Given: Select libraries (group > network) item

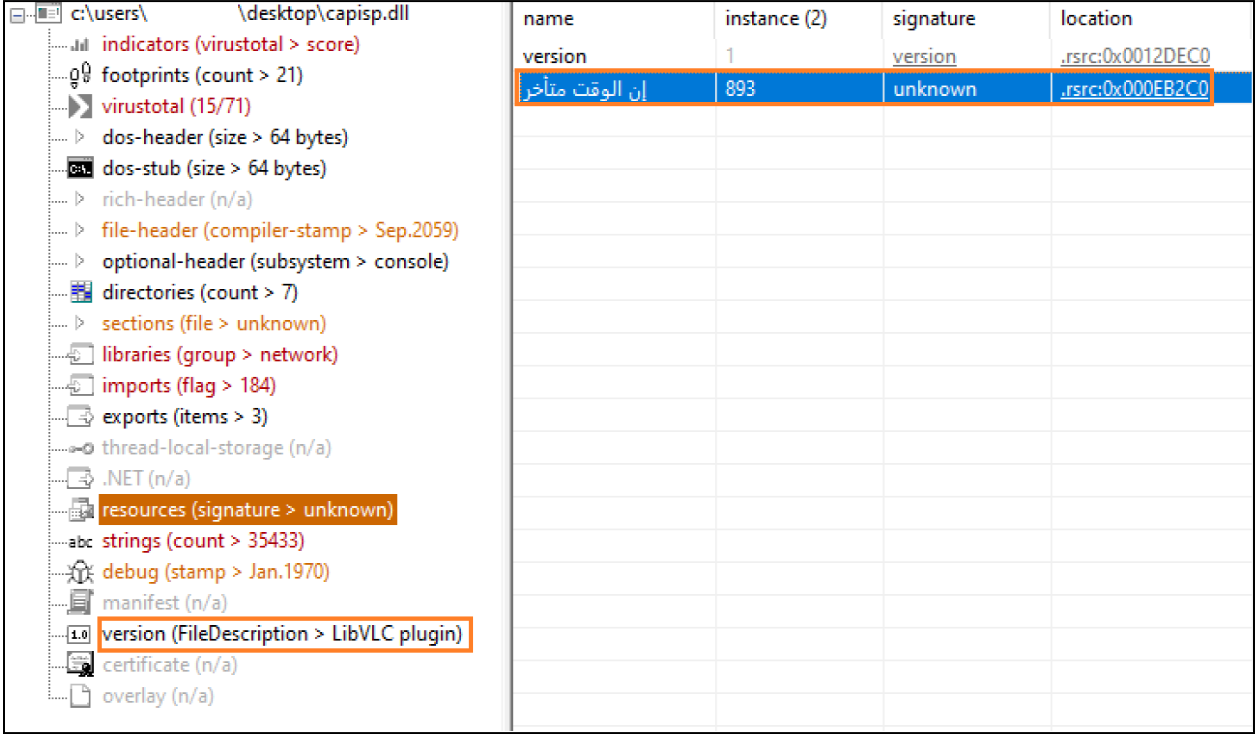Looking at the screenshot, I should click(x=219, y=355).
